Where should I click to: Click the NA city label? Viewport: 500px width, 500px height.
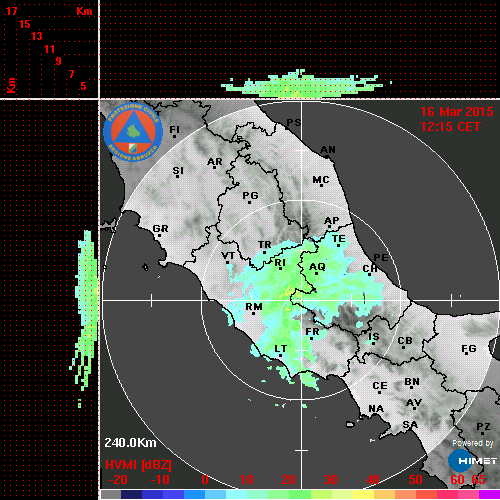click(x=376, y=409)
